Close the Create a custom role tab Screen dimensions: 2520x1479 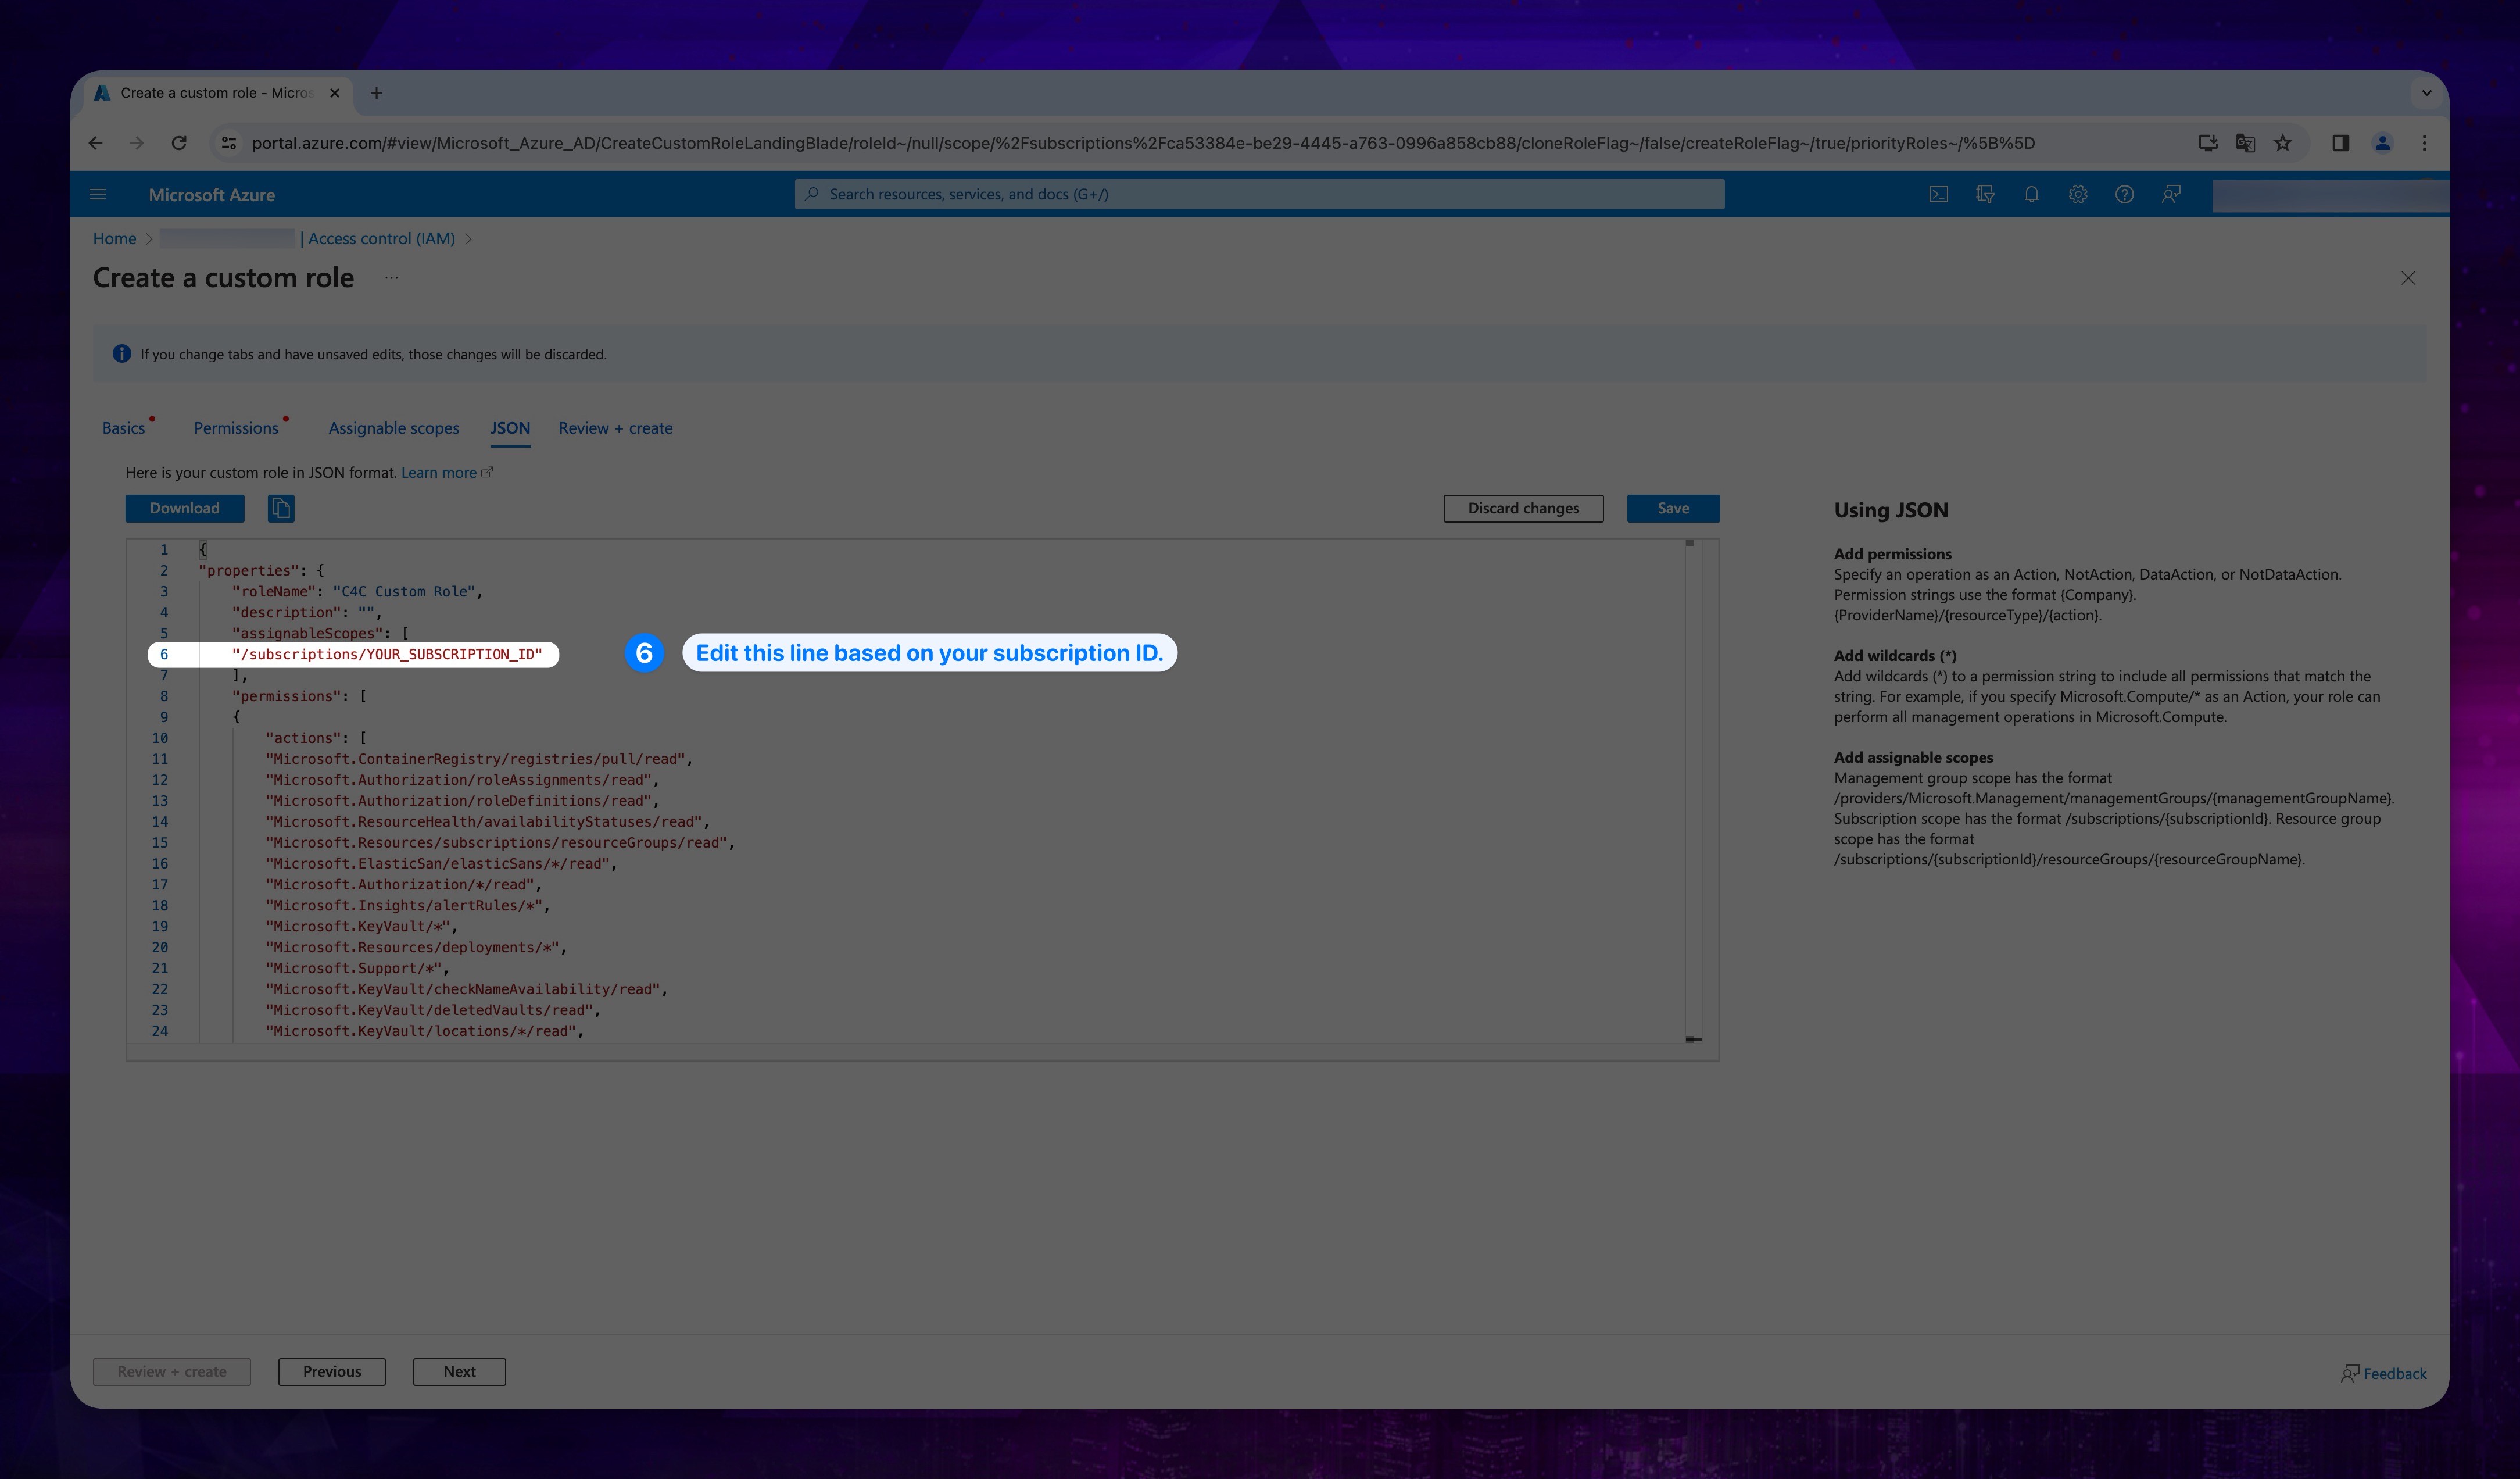click(x=334, y=93)
